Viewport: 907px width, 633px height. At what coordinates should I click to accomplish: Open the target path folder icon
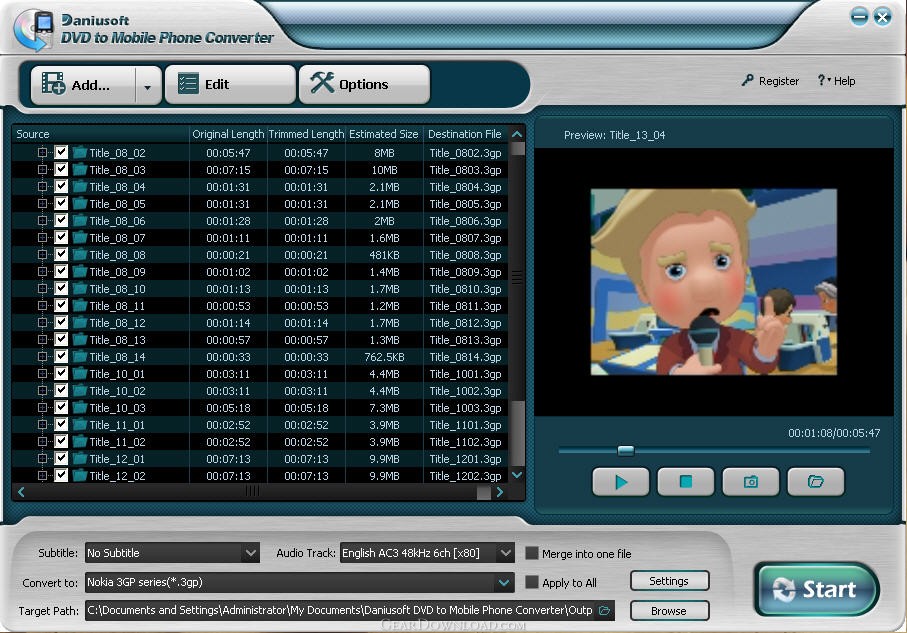tap(604, 610)
